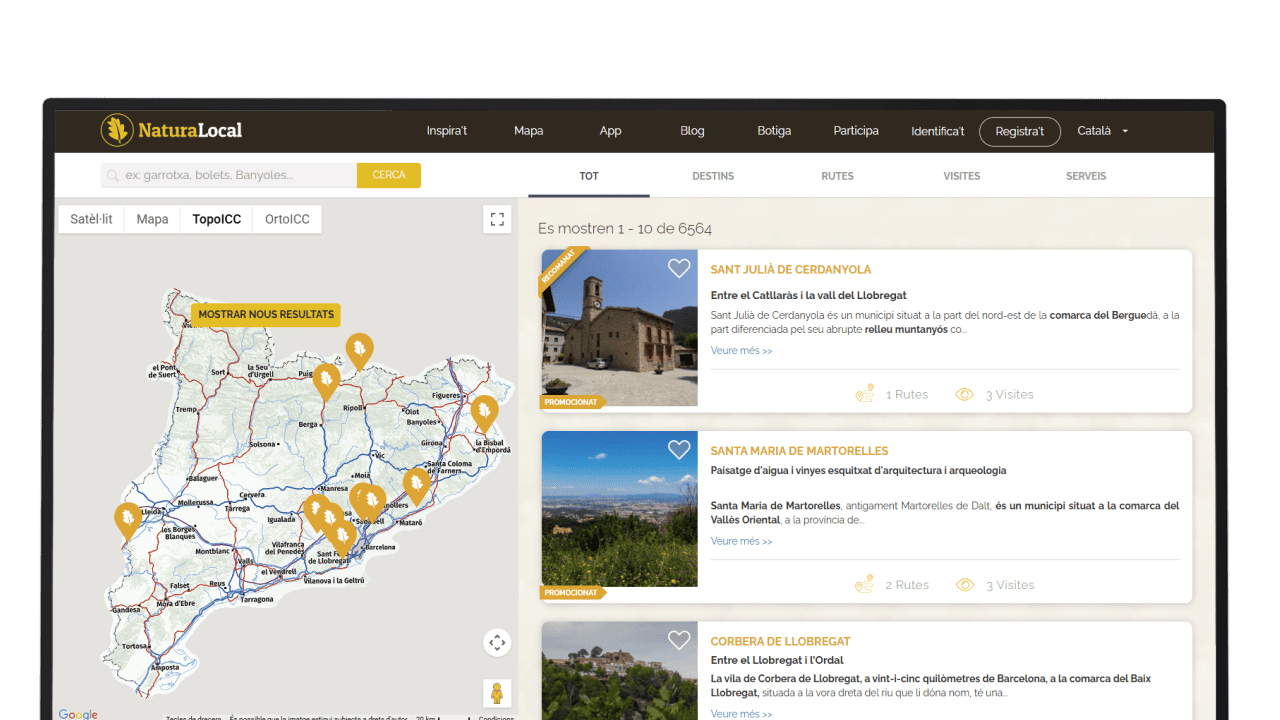Click the heart icon on Santa Maria de Martorelles
Viewport: 1280px width, 720px height.
click(x=679, y=449)
